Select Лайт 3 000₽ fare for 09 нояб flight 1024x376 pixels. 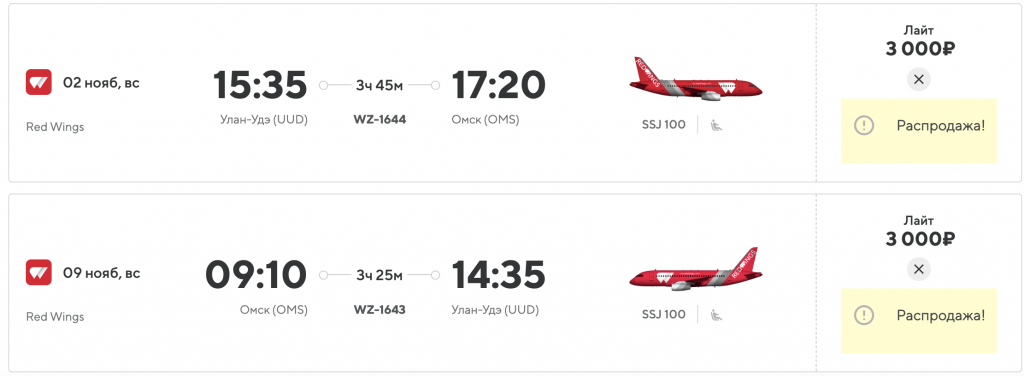pyautogui.click(x=919, y=230)
